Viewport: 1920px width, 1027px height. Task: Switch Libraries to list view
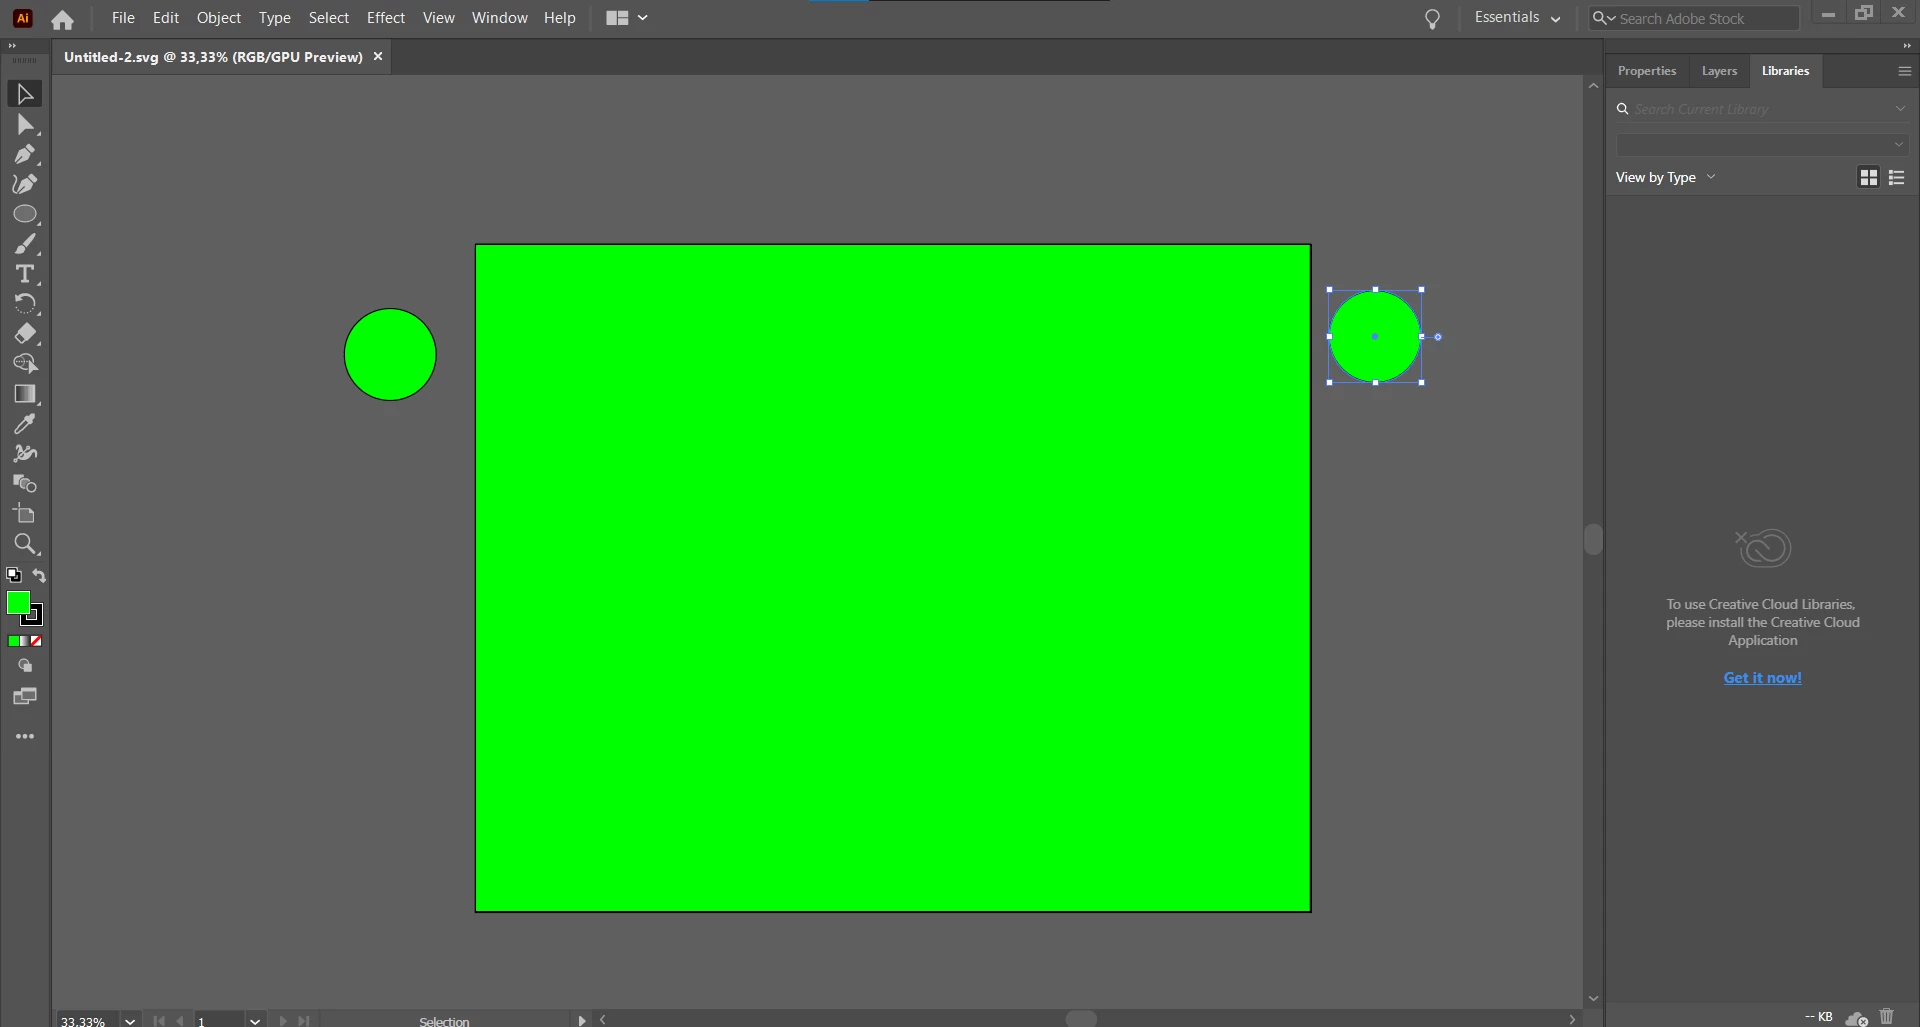[x=1896, y=177]
